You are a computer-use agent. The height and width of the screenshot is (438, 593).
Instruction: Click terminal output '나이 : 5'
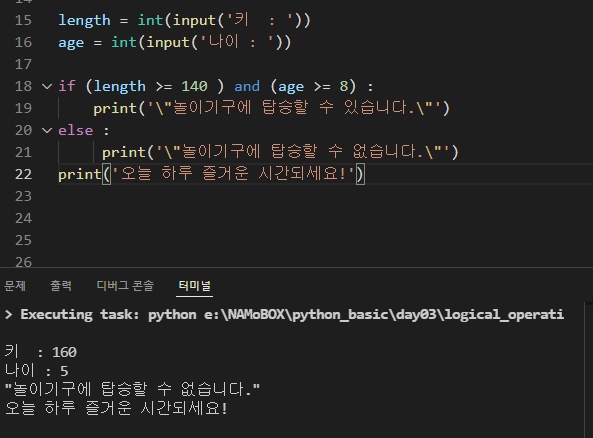pyautogui.click(x=36, y=370)
